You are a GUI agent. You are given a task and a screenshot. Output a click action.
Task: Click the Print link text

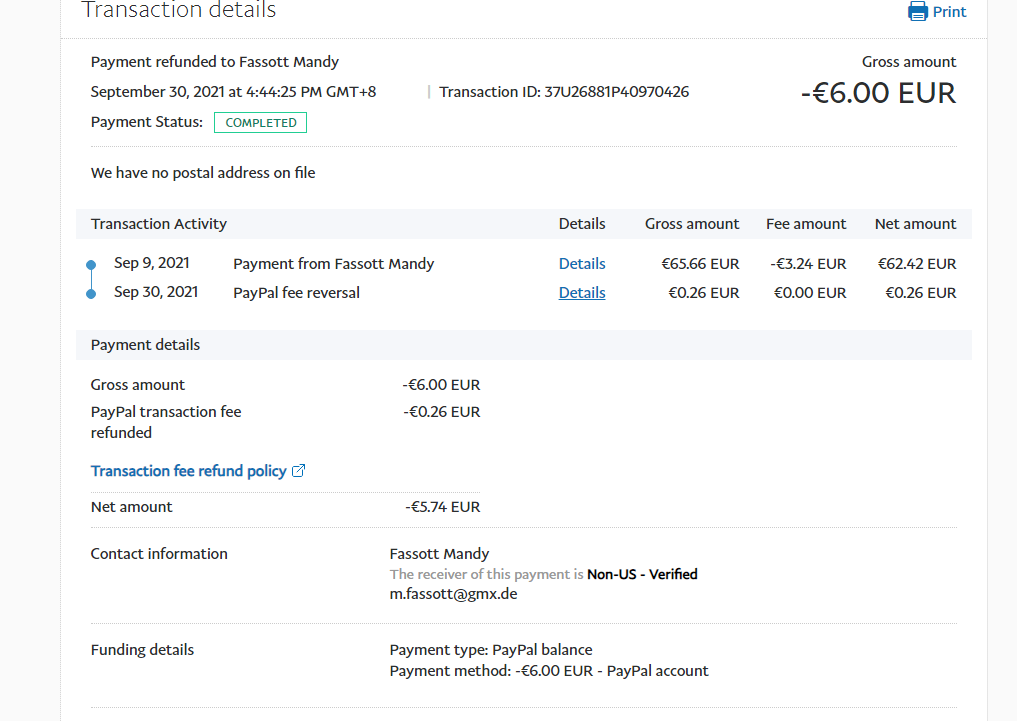tap(949, 12)
